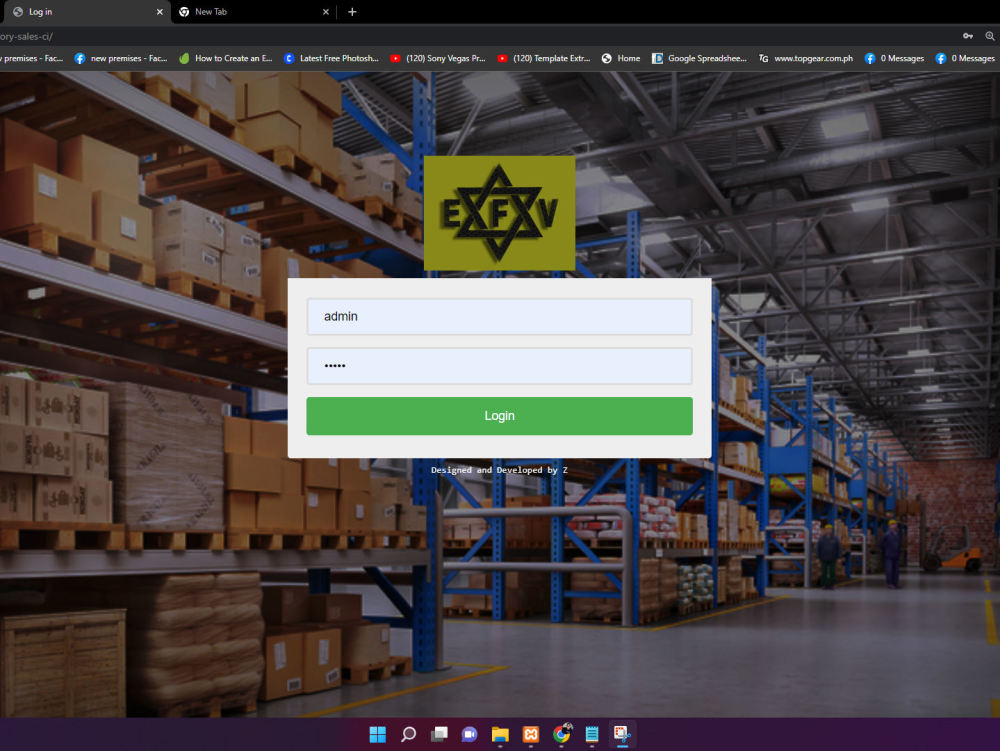Open a new browser tab with plus
1000x751 pixels.
click(352, 11)
